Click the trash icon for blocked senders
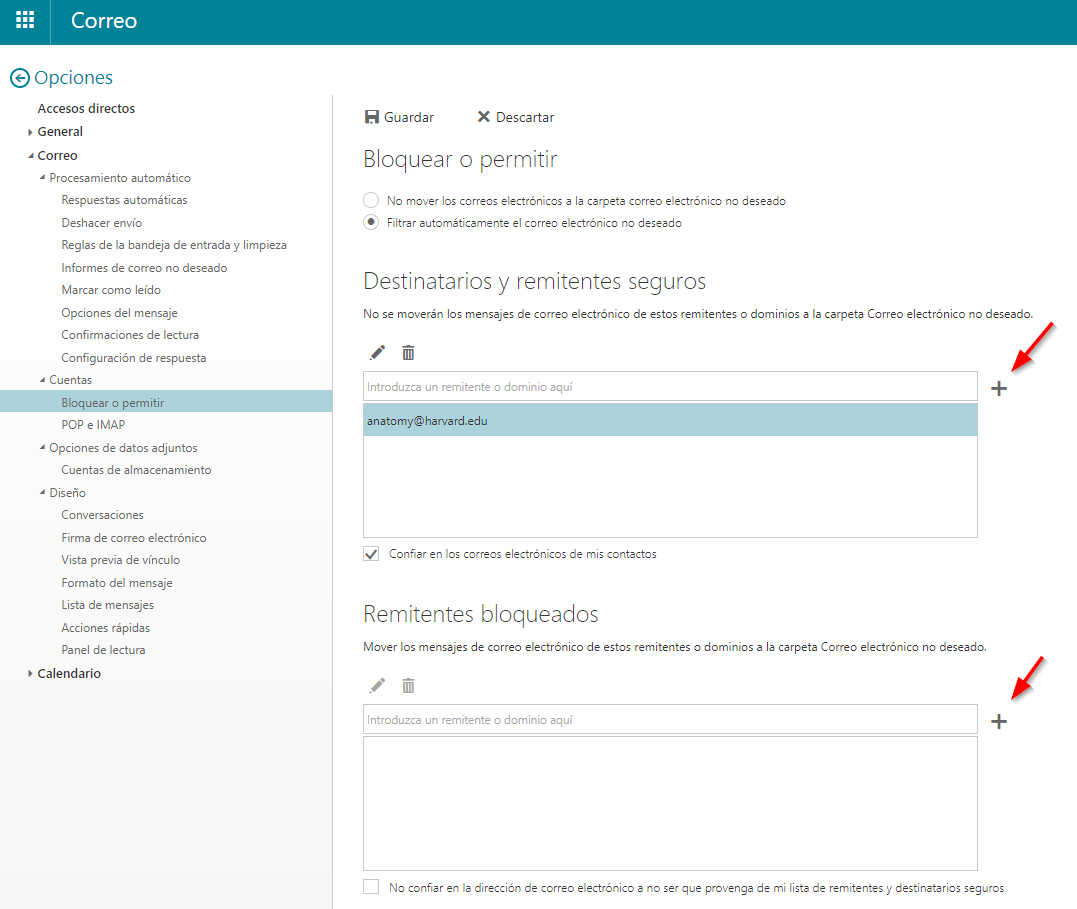This screenshot has height=909, width=1077. pos(408,686)
